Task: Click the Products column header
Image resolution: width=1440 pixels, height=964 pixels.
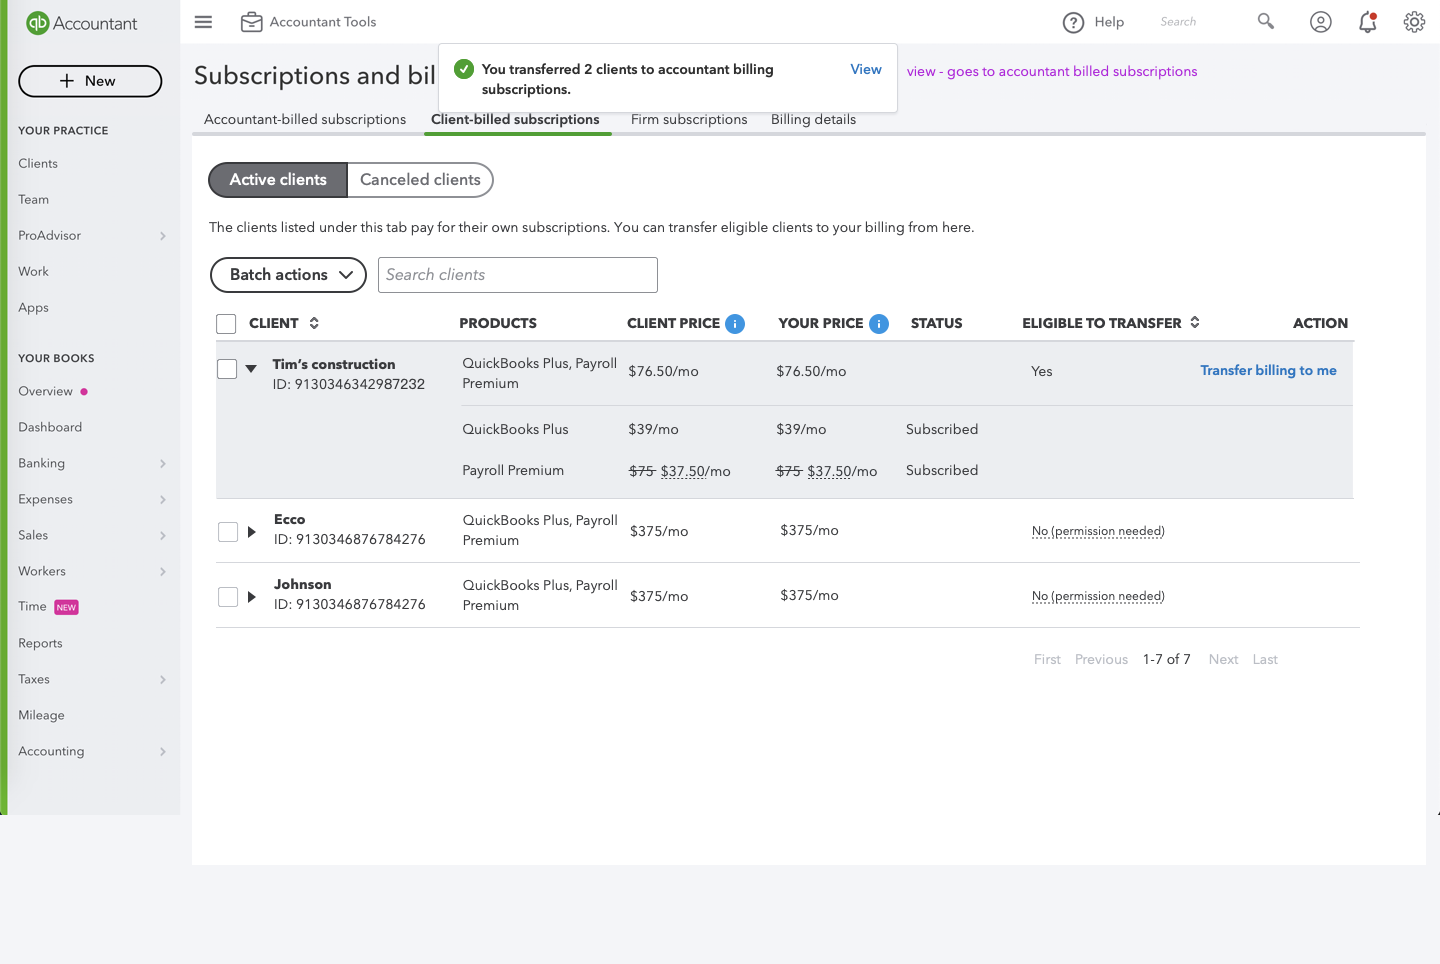Action: [x=498, y=324]
